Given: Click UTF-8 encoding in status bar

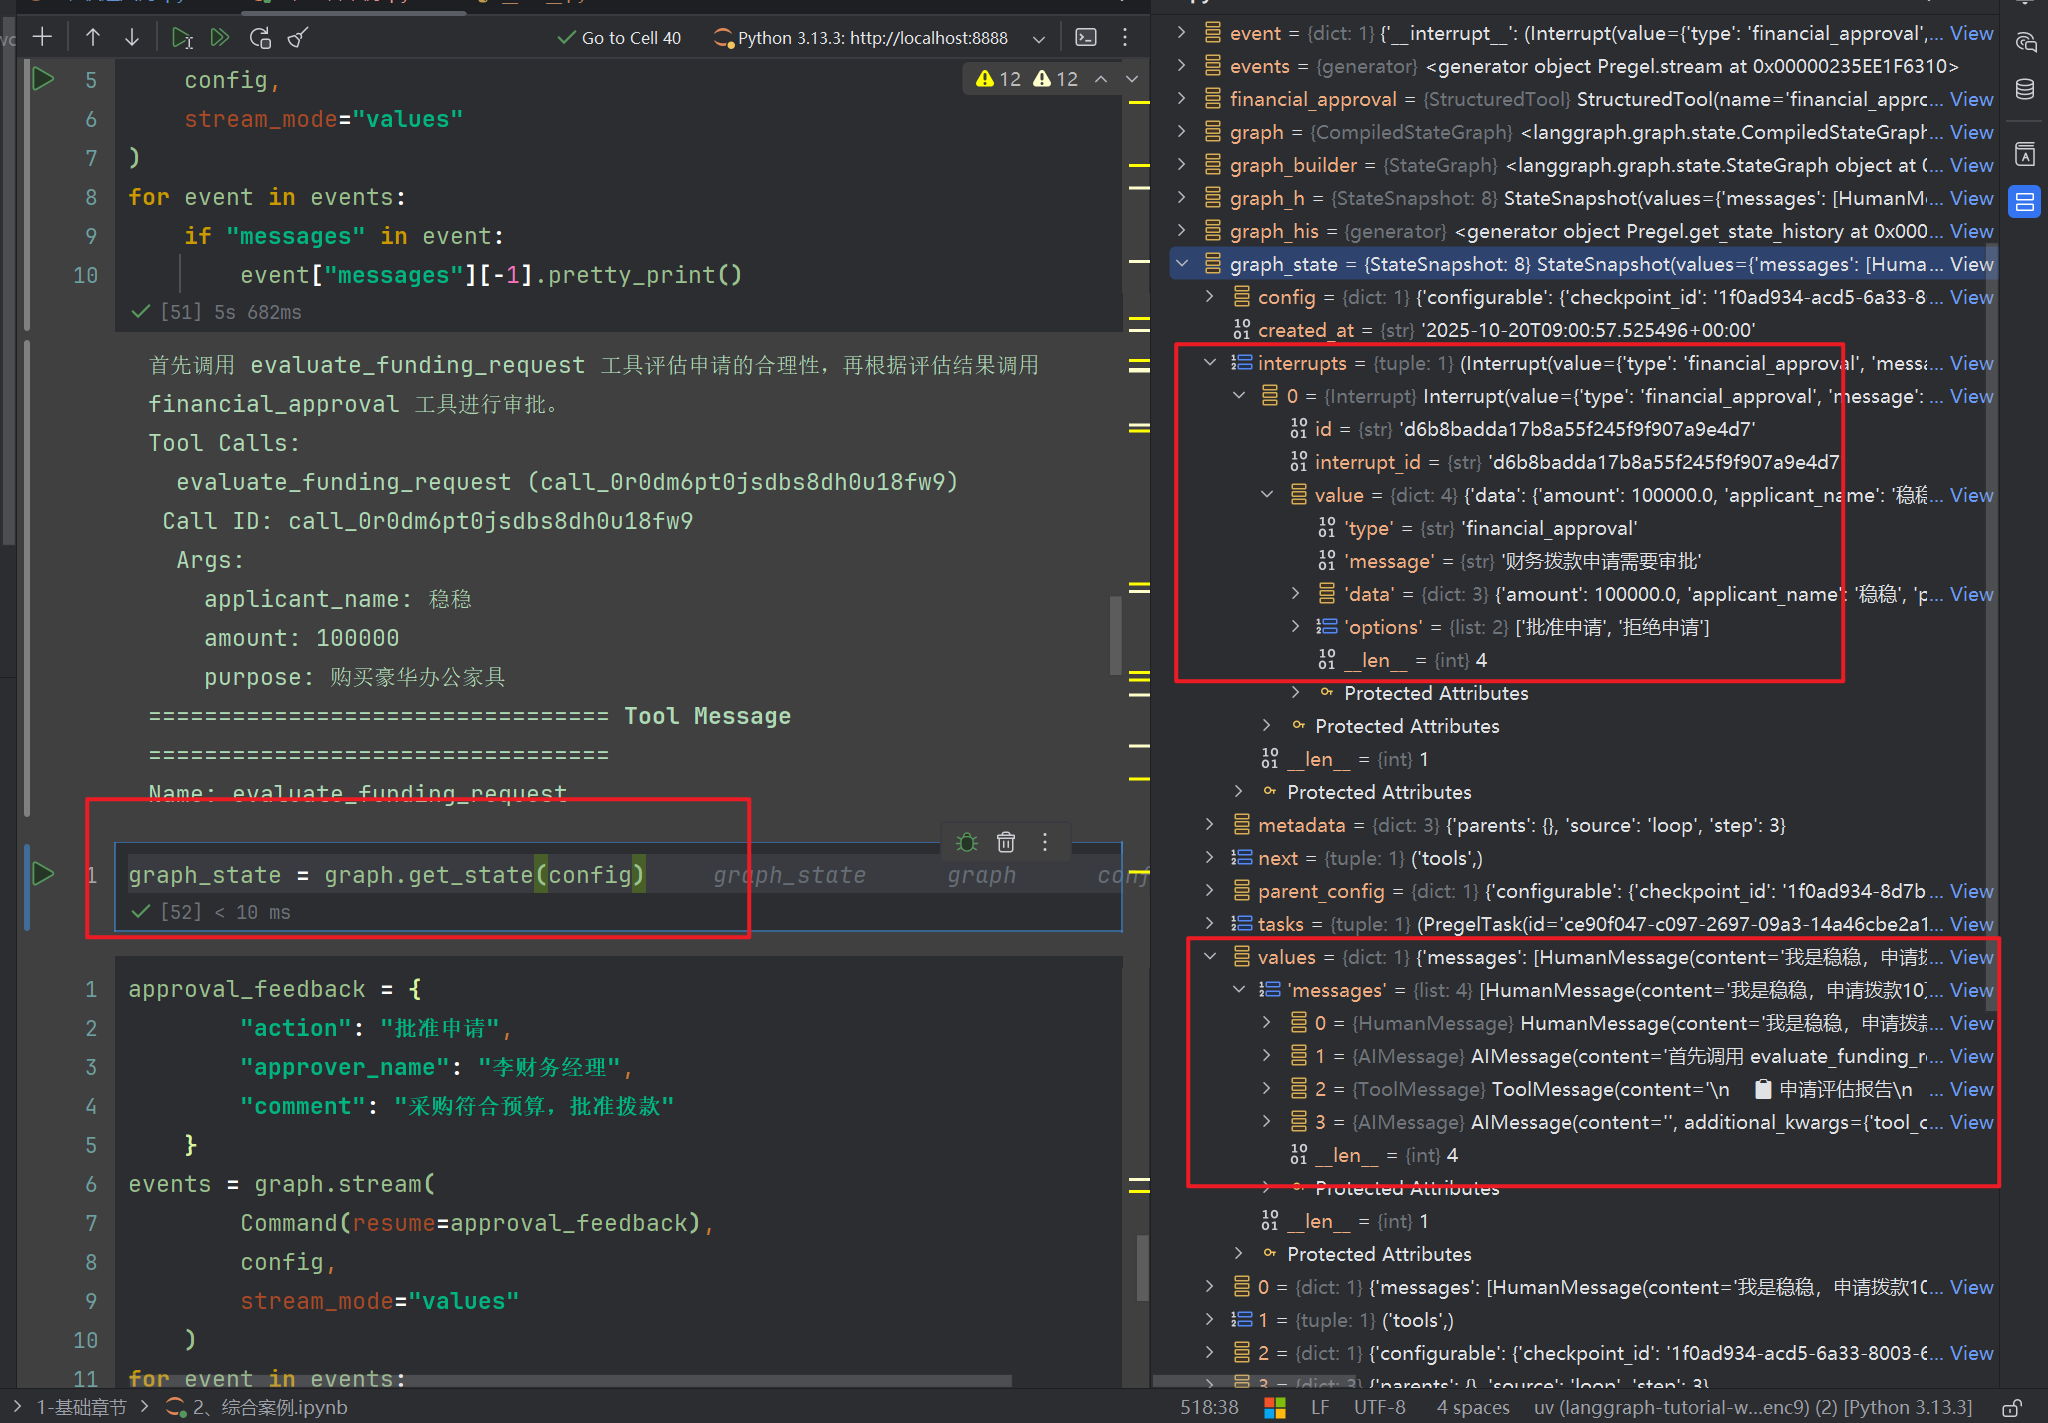Looking at the screenshot, I should 1379,1407.
